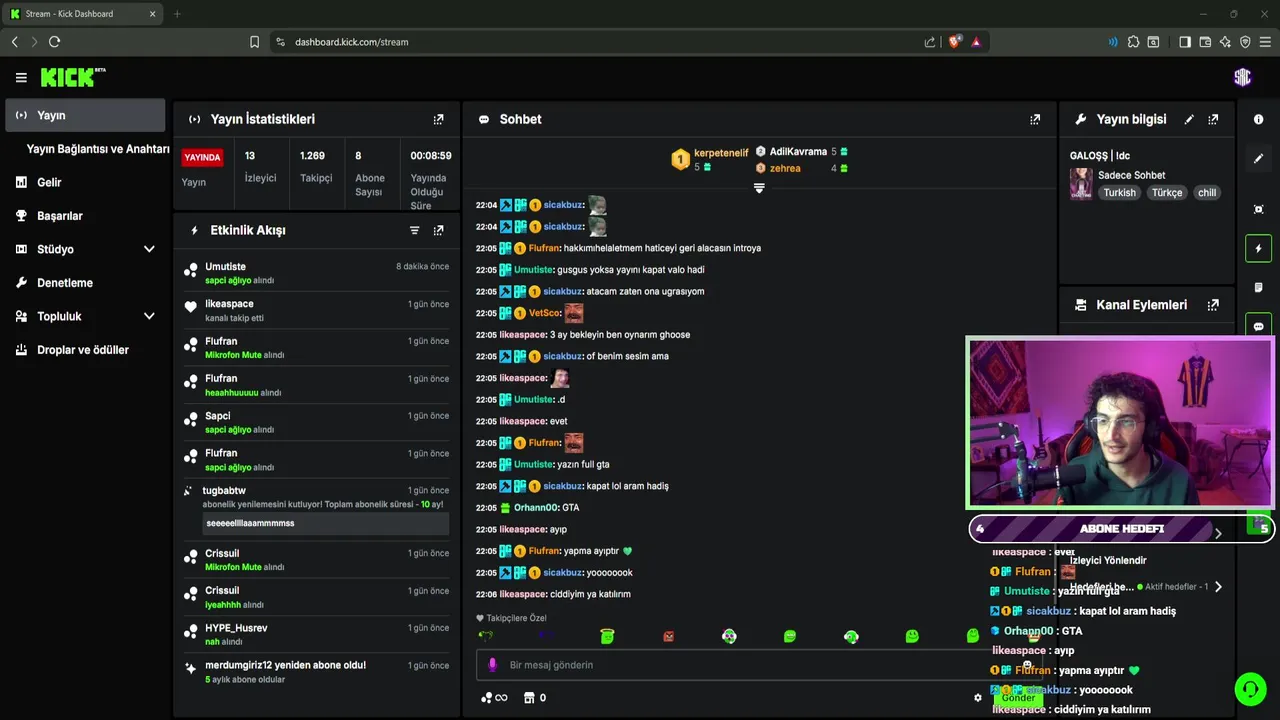Open the Etkinlik Akışı filter icon
Viewport: 1280px width, 720px height.
[x=414, y=230]
